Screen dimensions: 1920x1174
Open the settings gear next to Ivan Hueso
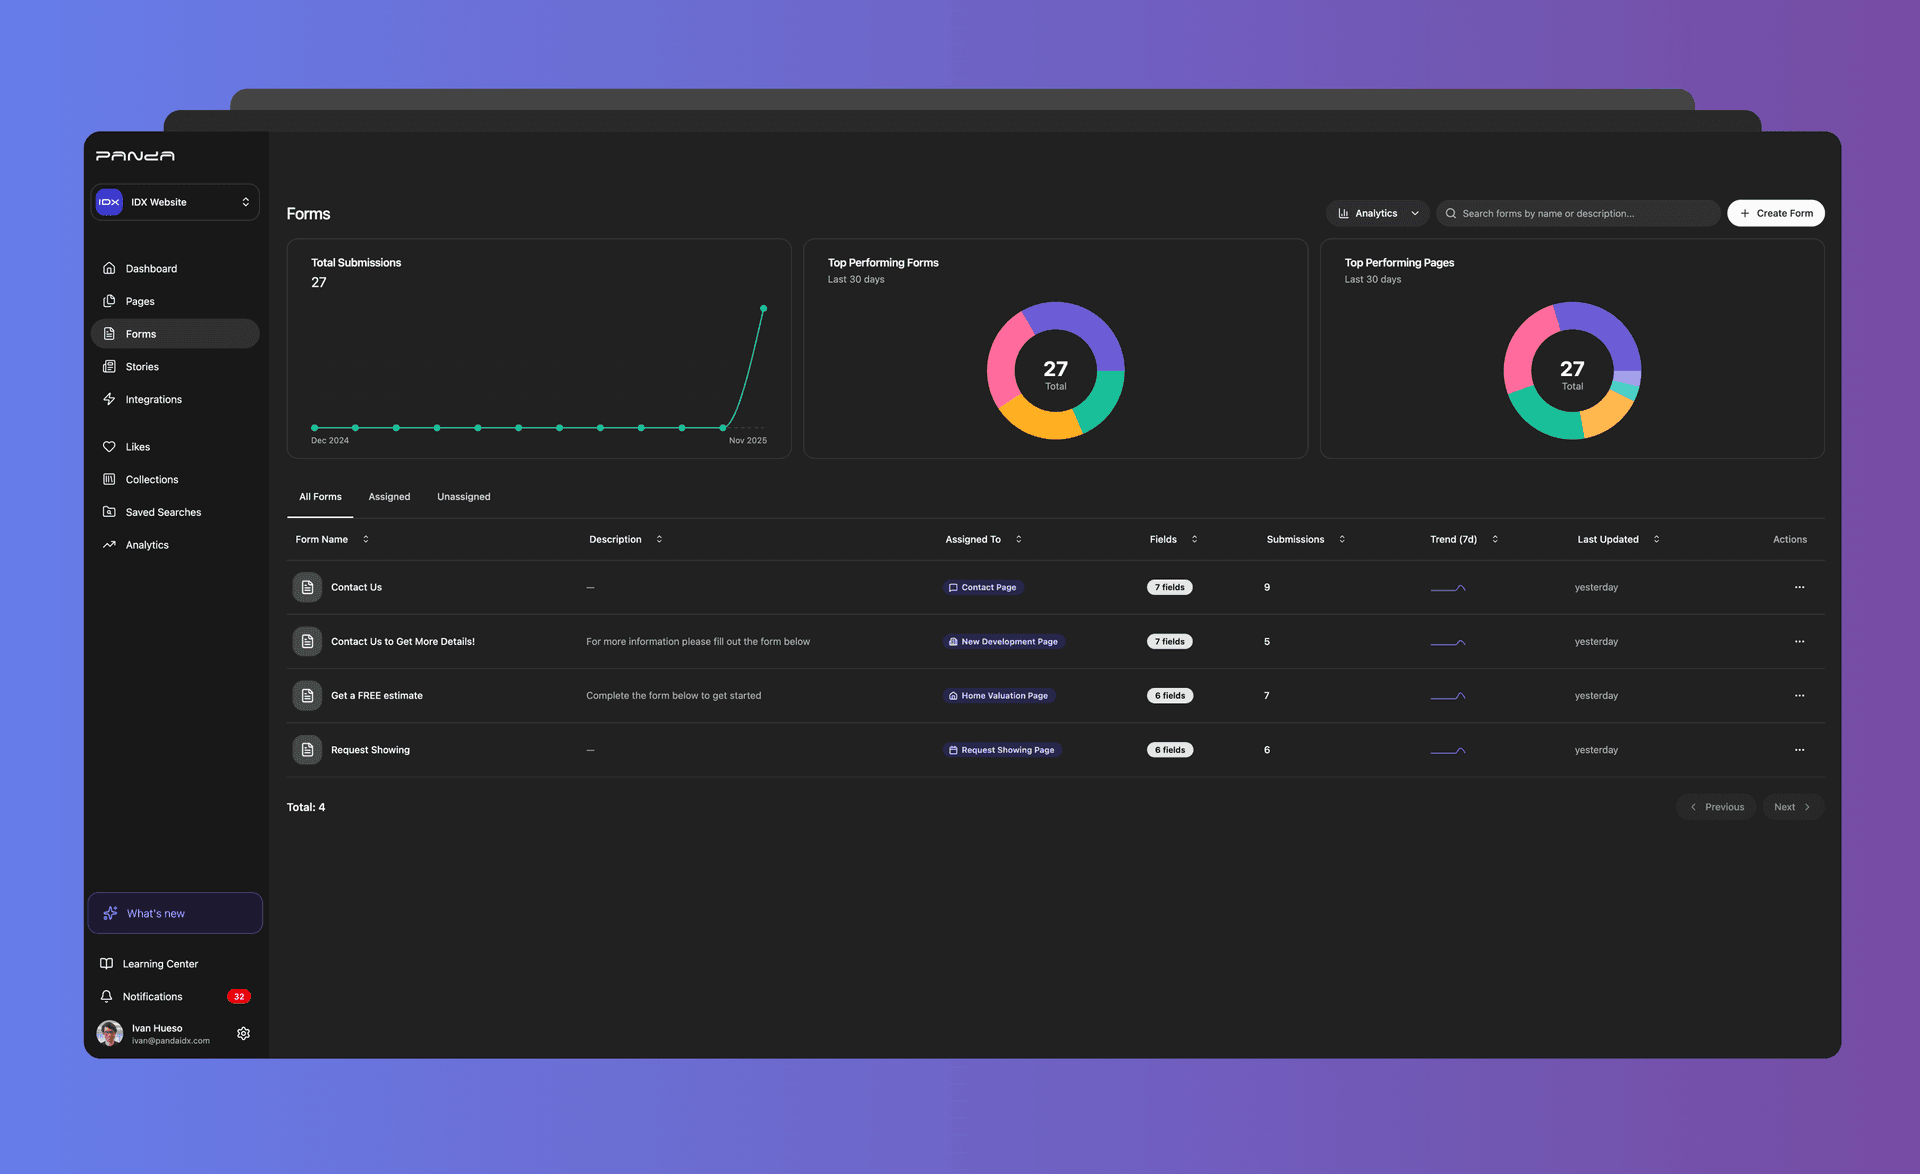(243, 1033)
